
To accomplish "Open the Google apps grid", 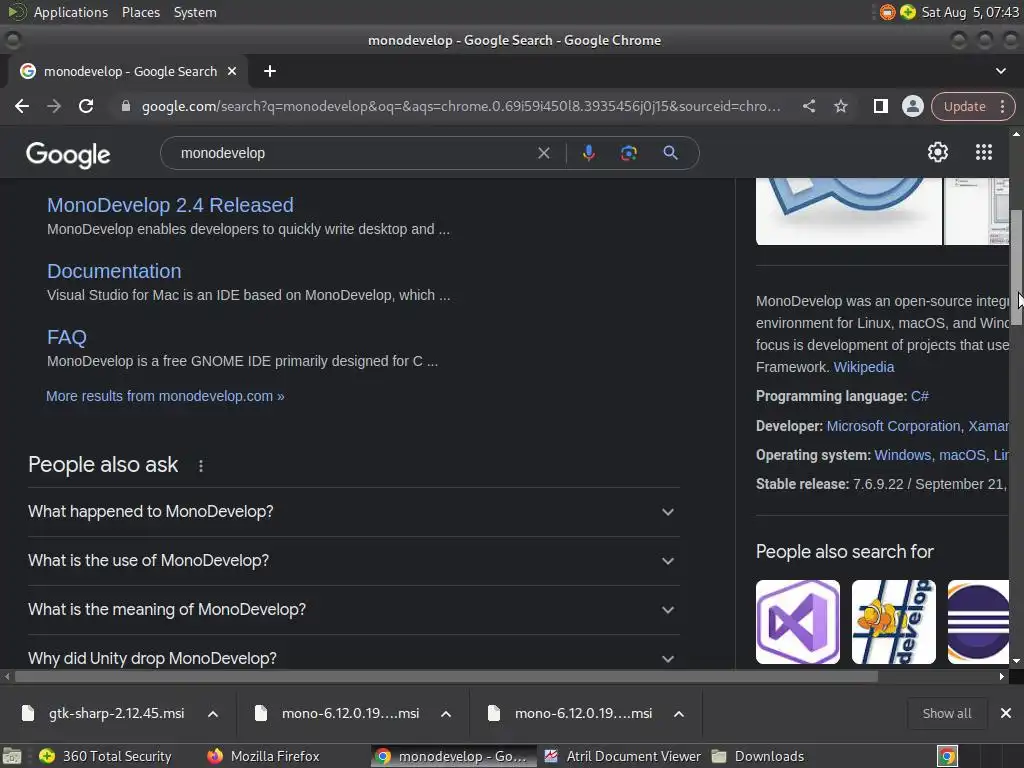I will coord(984,152).
